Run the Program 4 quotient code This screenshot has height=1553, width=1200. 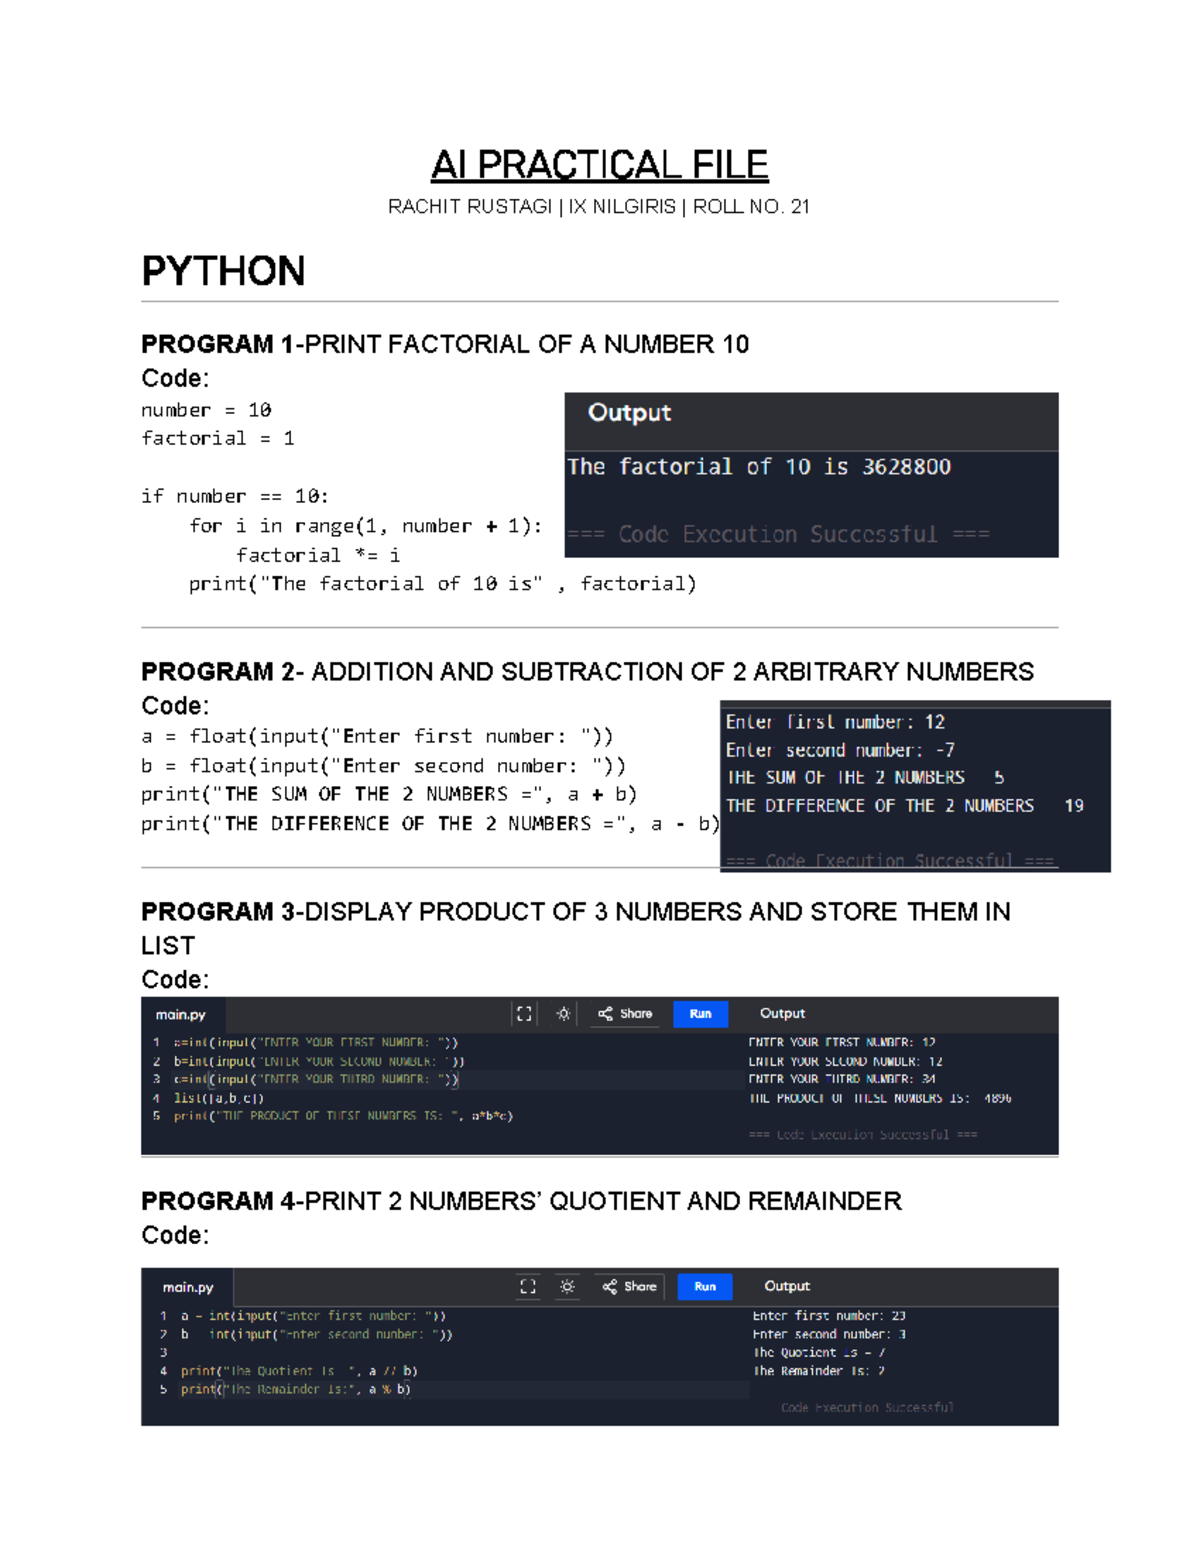[704, 1287]
